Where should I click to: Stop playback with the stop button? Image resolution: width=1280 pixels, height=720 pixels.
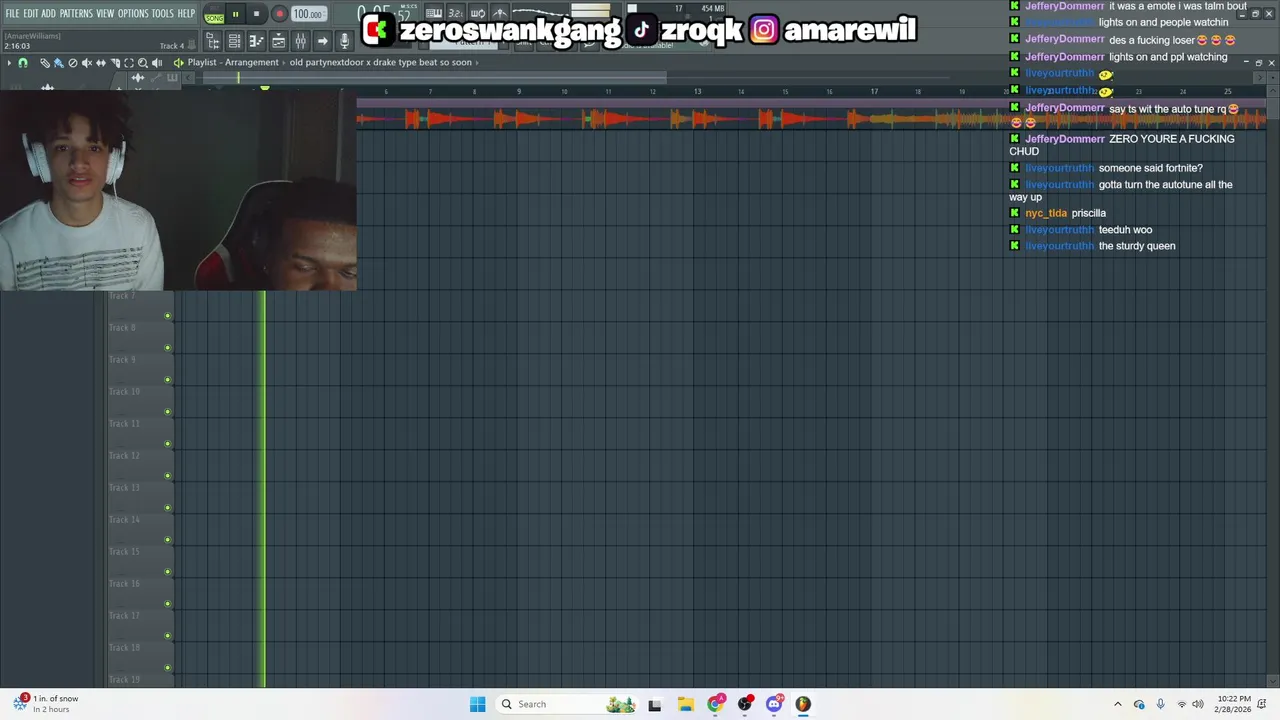coord(256,14)
